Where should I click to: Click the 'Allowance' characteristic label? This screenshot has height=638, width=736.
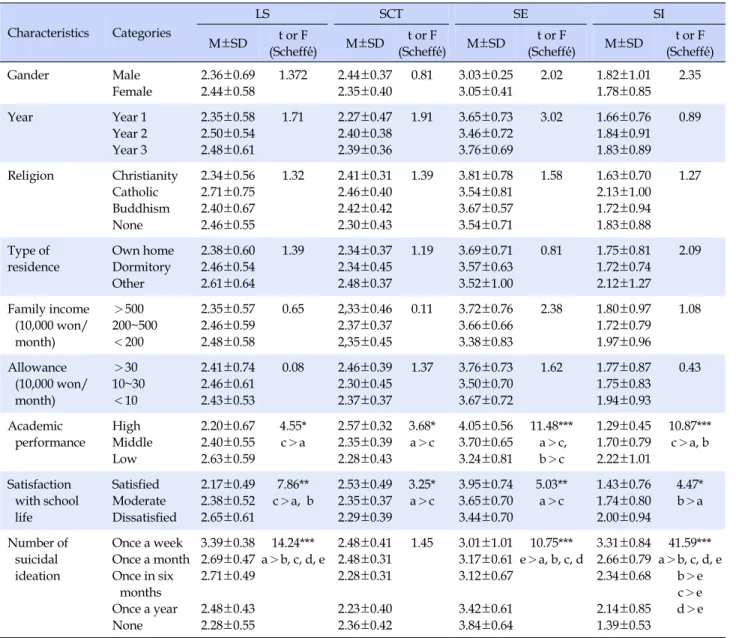point(37,368)
